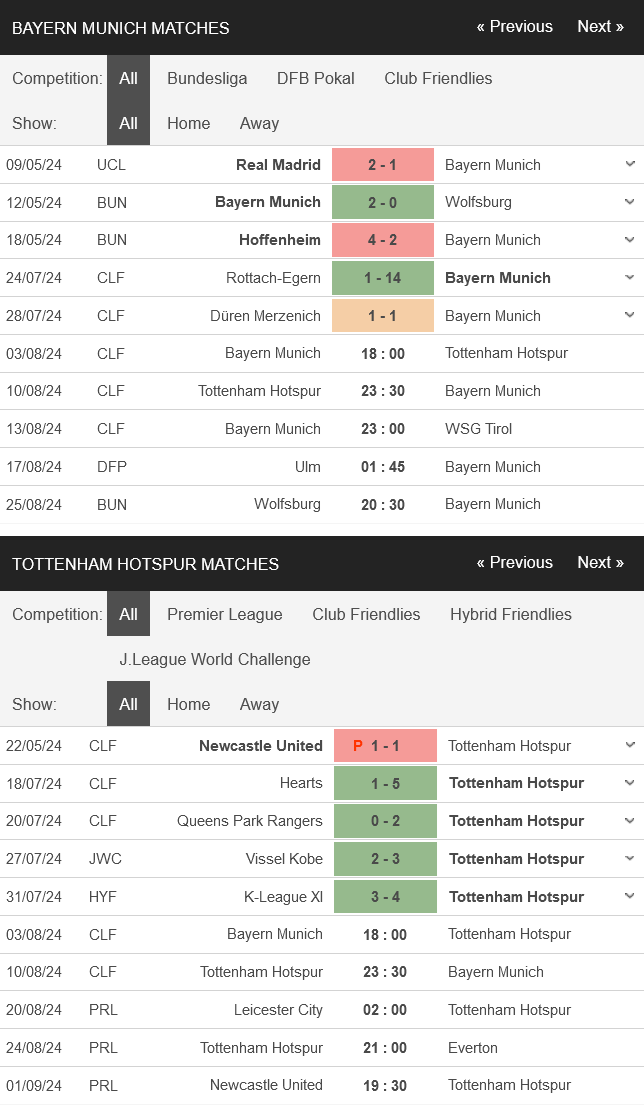
Task: Select the Bundesliga competition filter
Action: pyautogui.click(x=207, y=78)
